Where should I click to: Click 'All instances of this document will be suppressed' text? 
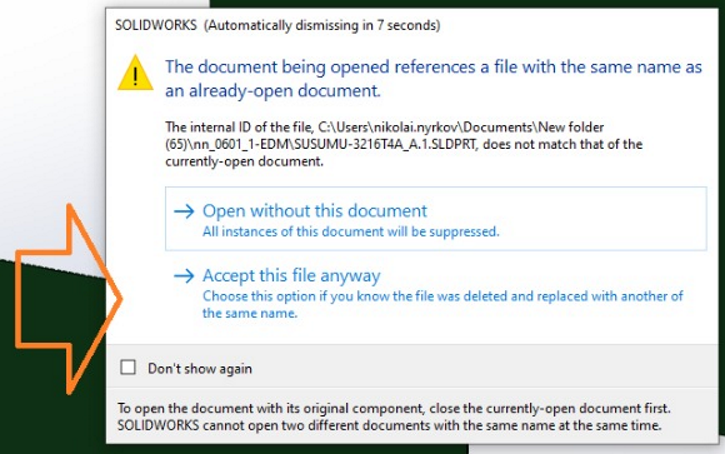pos(351,232)
